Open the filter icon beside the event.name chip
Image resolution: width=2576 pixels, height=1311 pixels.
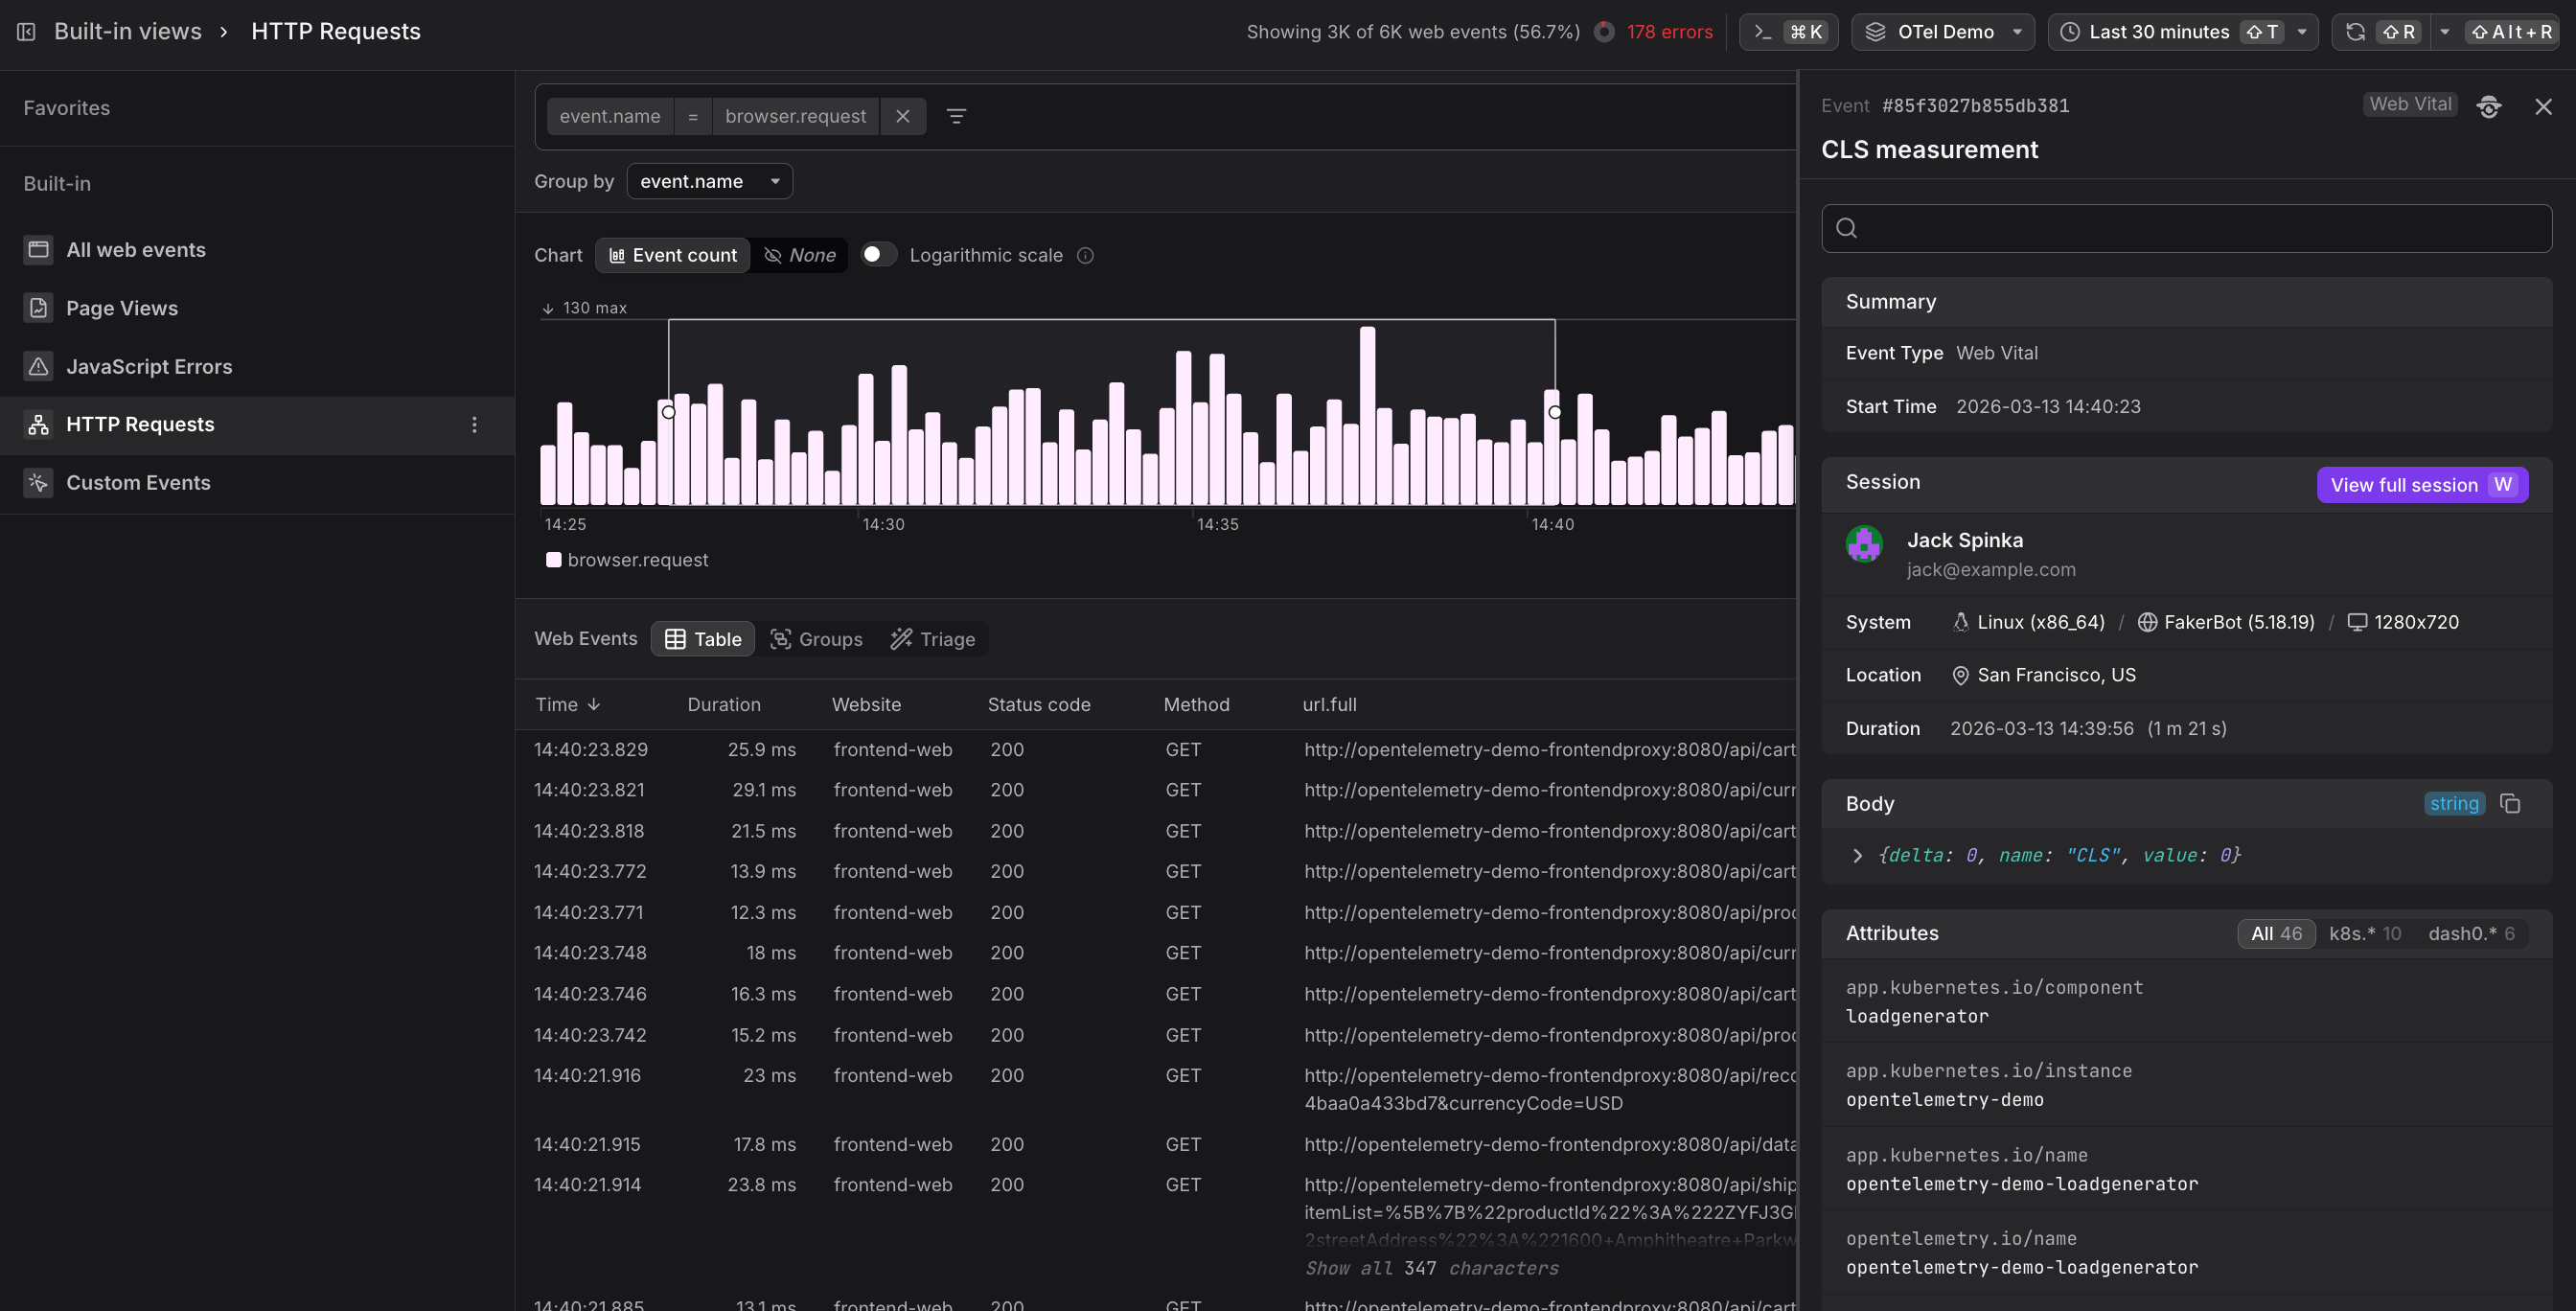point(957,116)
